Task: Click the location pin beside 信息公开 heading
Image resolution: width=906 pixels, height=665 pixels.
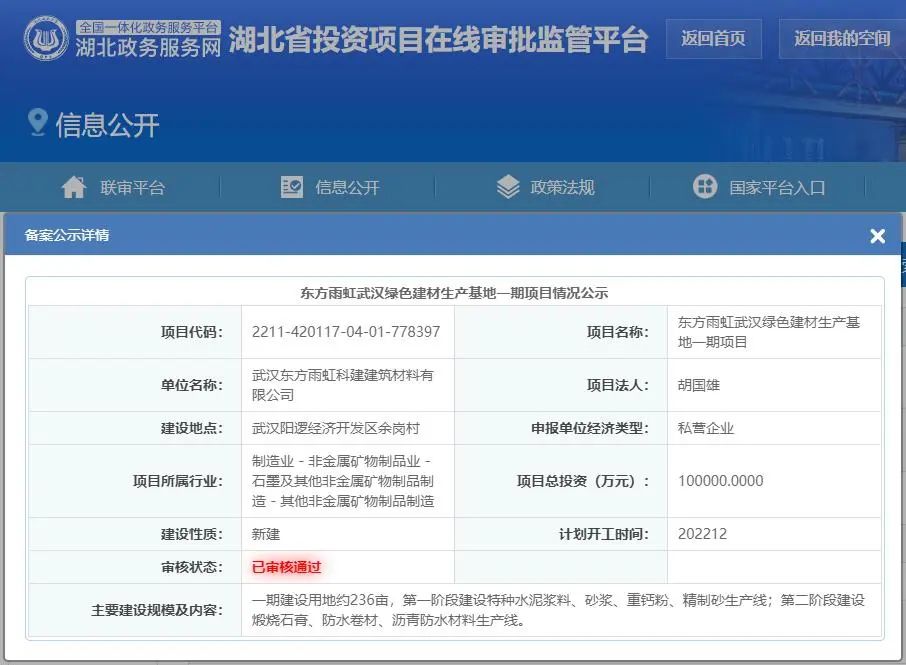Action: [x=38, y=122]
